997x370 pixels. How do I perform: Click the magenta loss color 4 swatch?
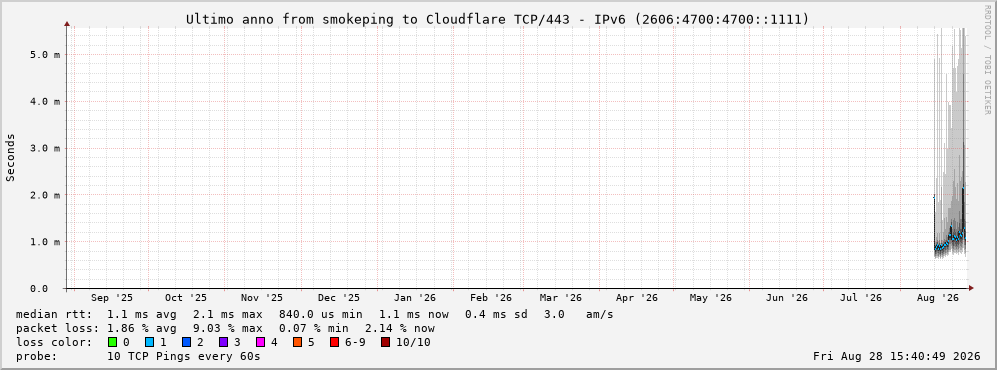pos(261,343)
